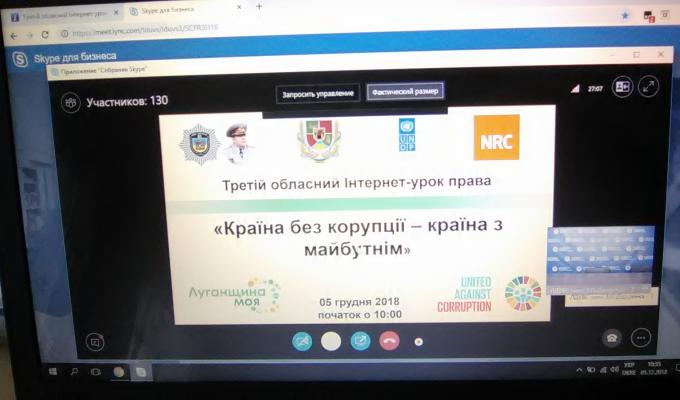Click the Skype для бизнеса logo icon
The height and width of the screenshot is (400, 680).
coord(20,59)
